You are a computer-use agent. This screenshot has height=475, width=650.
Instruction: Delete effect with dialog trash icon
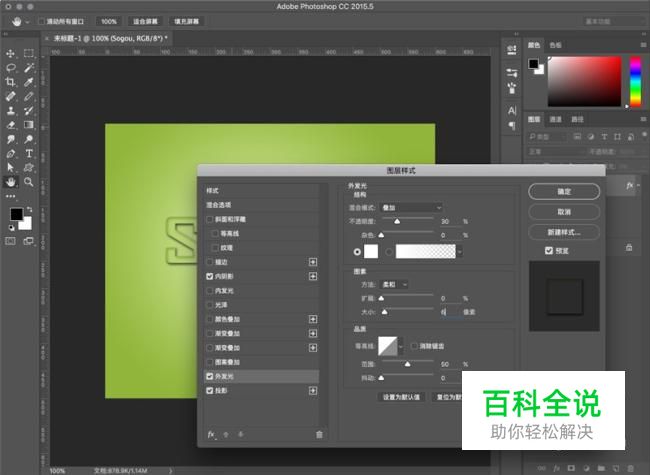click(319, 434)
